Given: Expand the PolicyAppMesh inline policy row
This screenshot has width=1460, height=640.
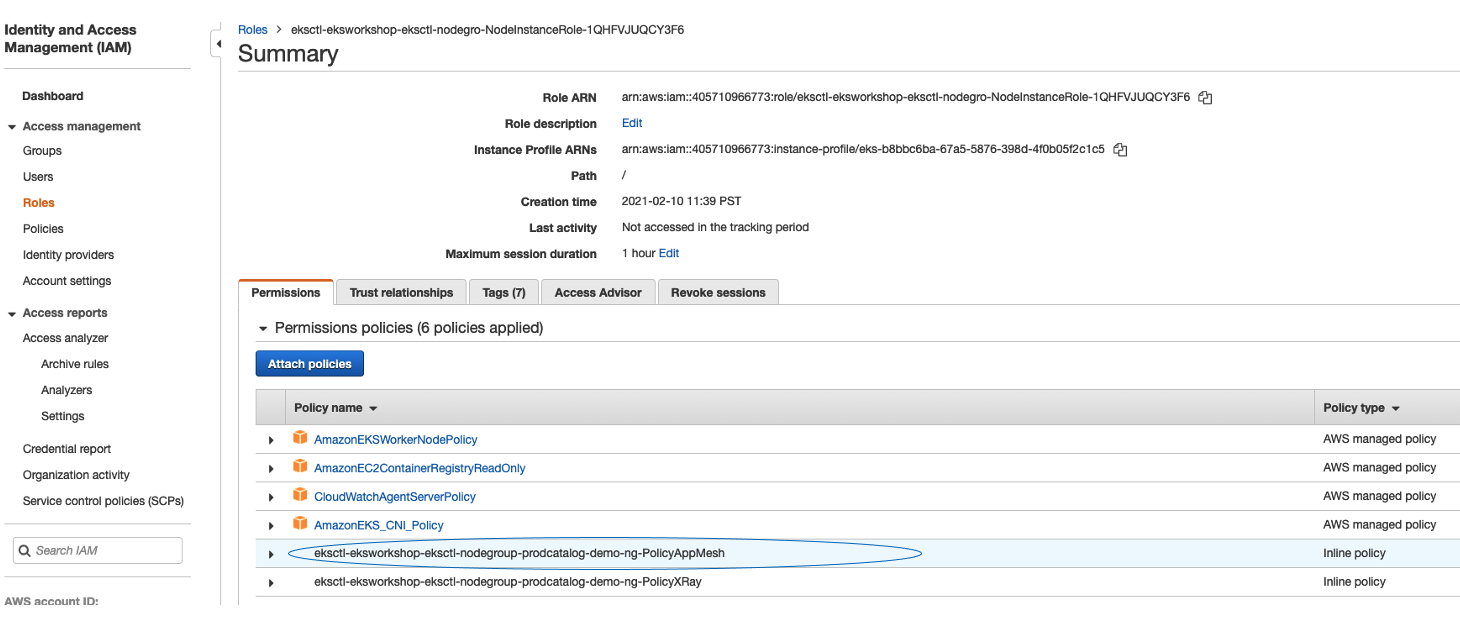Looking at the screenshot, I should (271, 554).
